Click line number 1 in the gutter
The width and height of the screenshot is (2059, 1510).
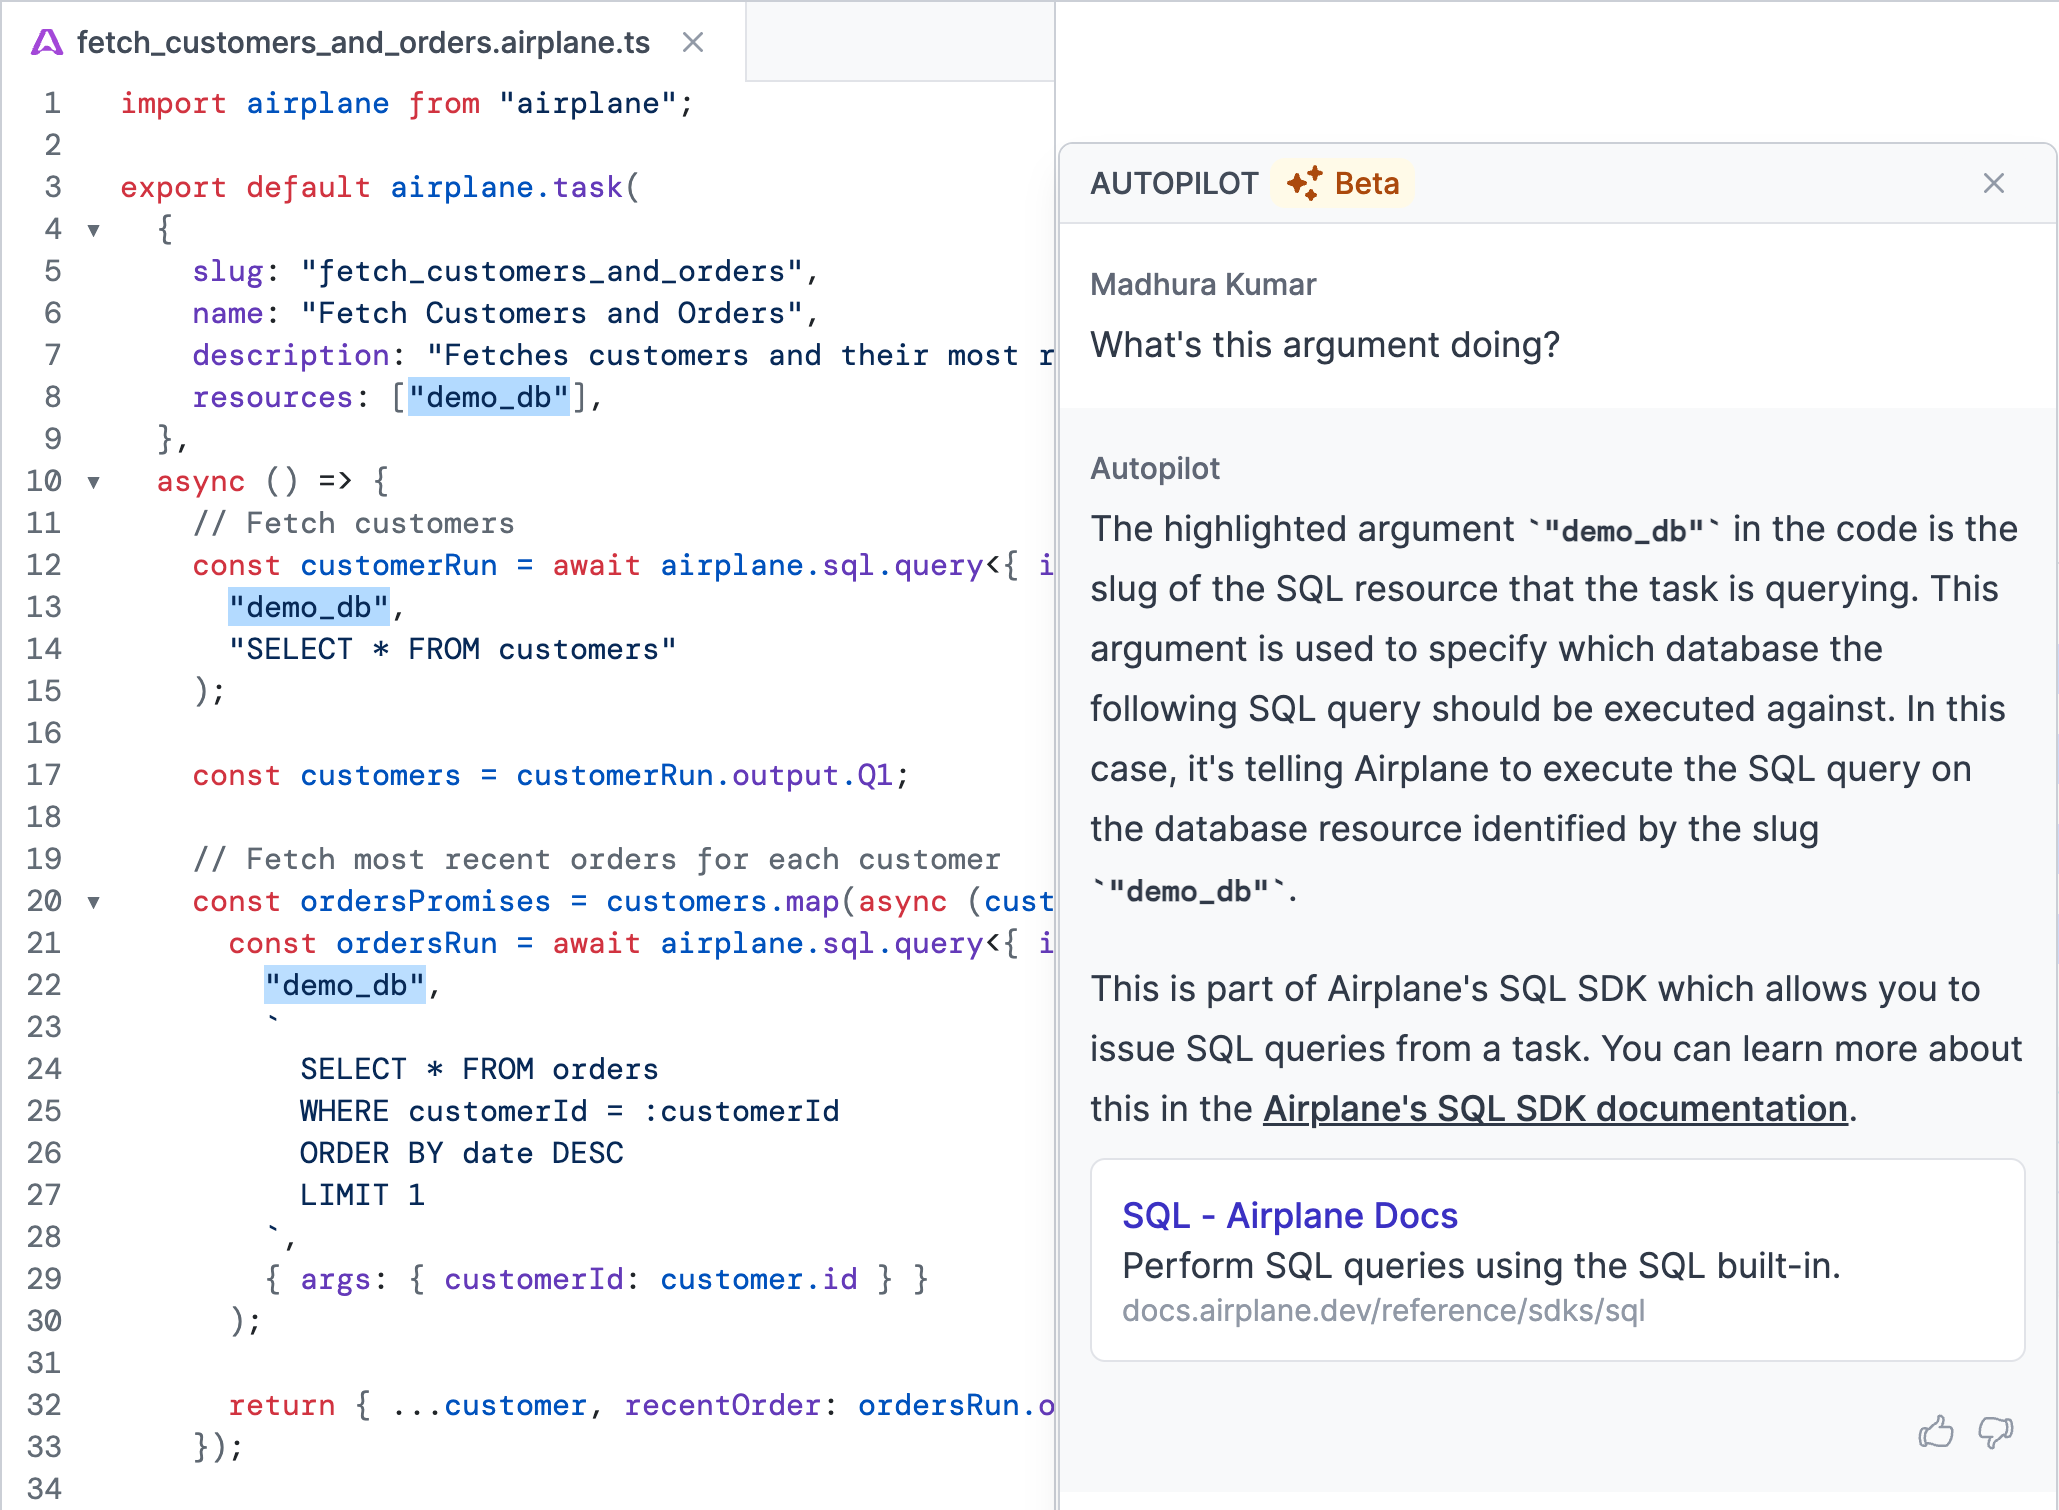click(52, 103)
